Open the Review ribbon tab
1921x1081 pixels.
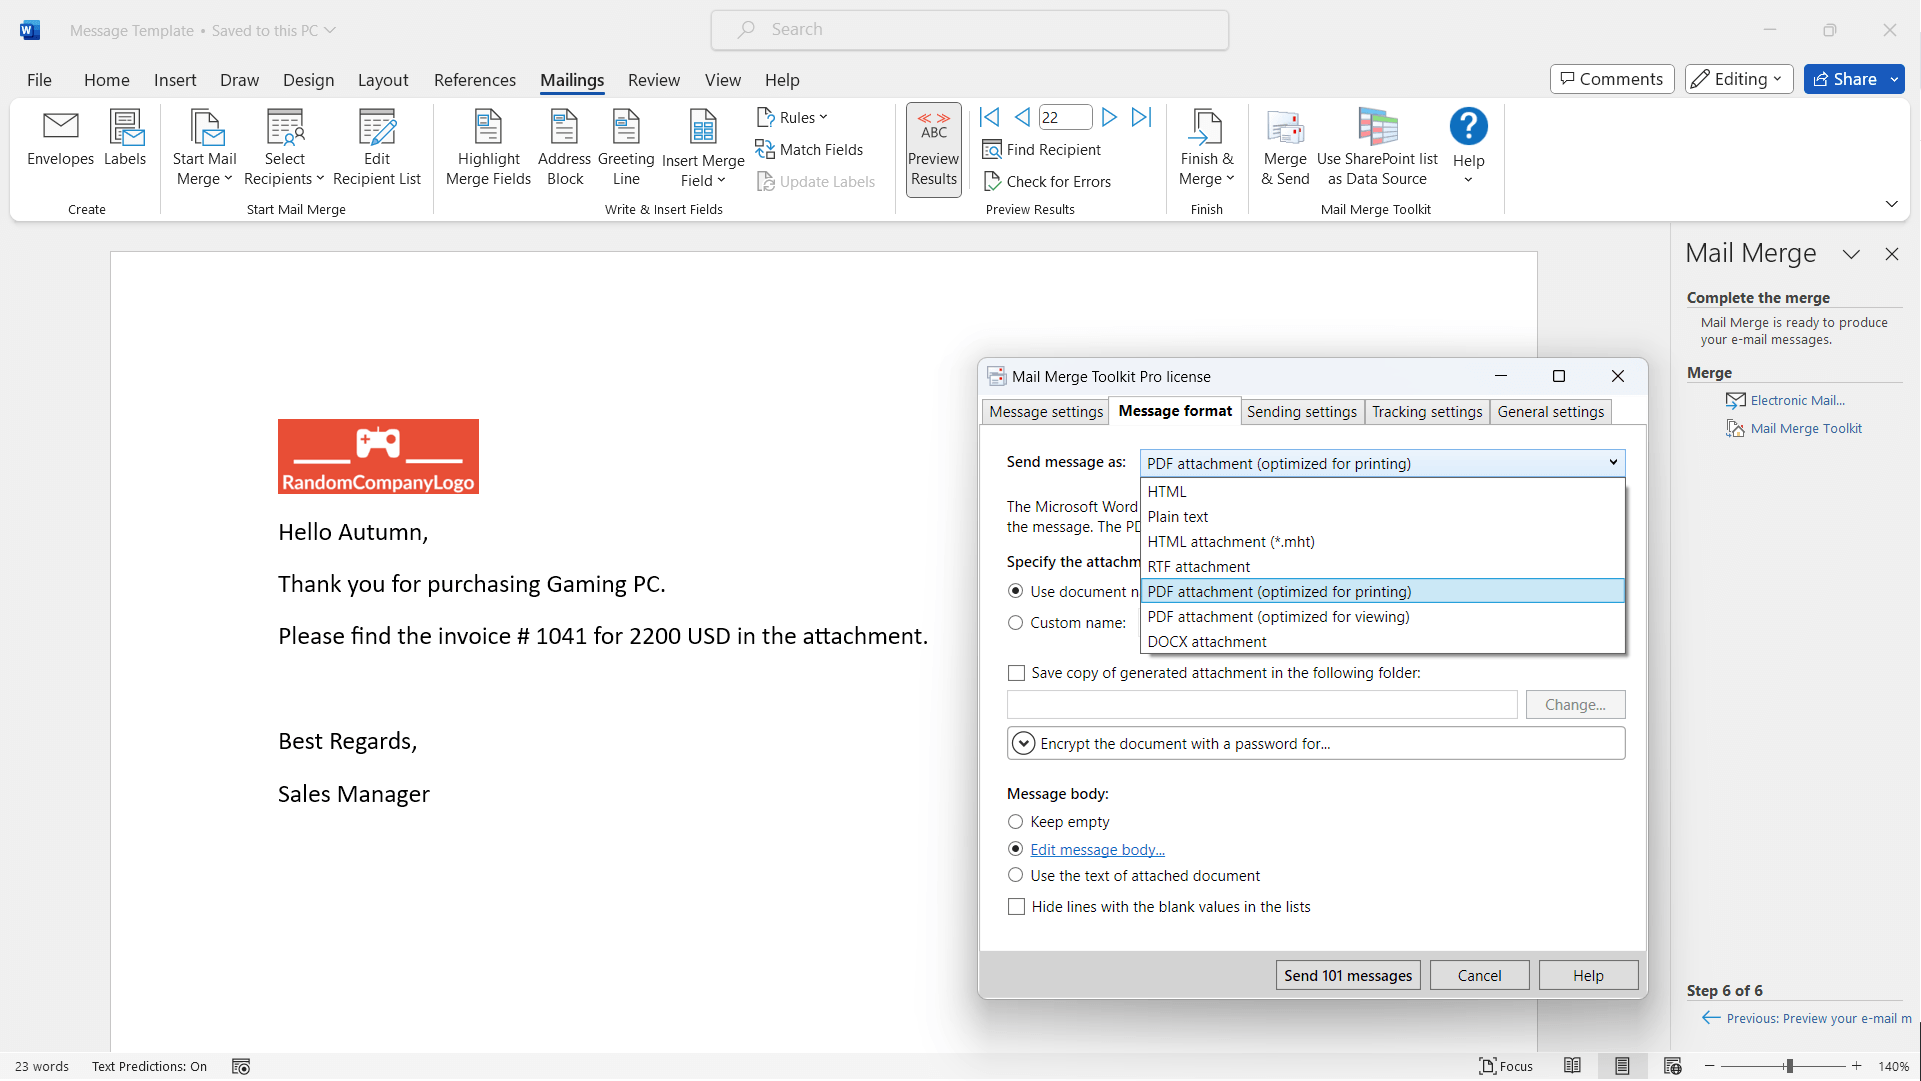[x=653, y=80]
